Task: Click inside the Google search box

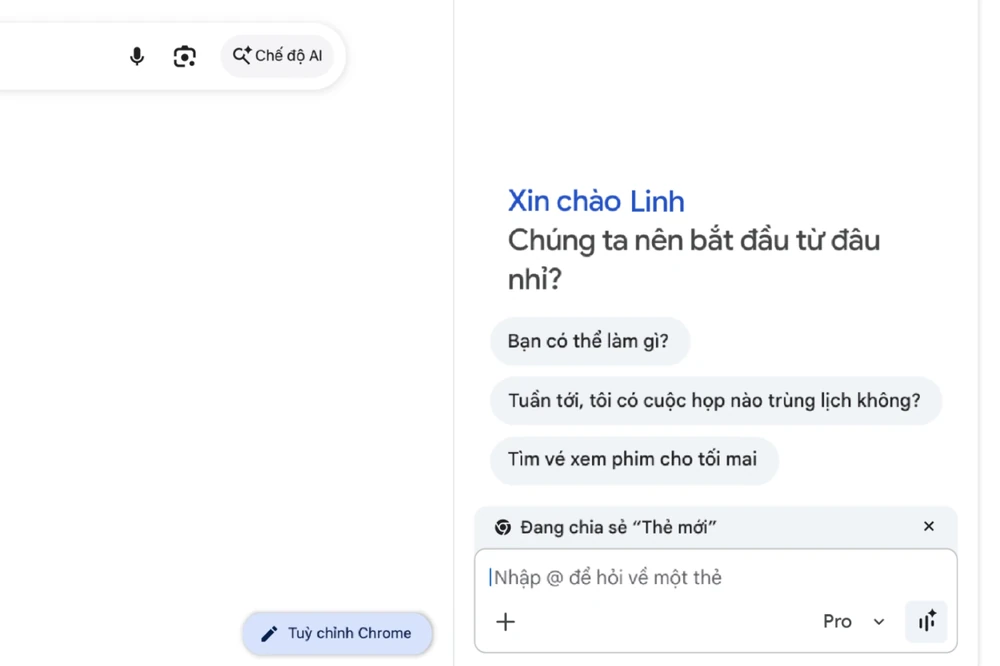Action: click(50, 56)
